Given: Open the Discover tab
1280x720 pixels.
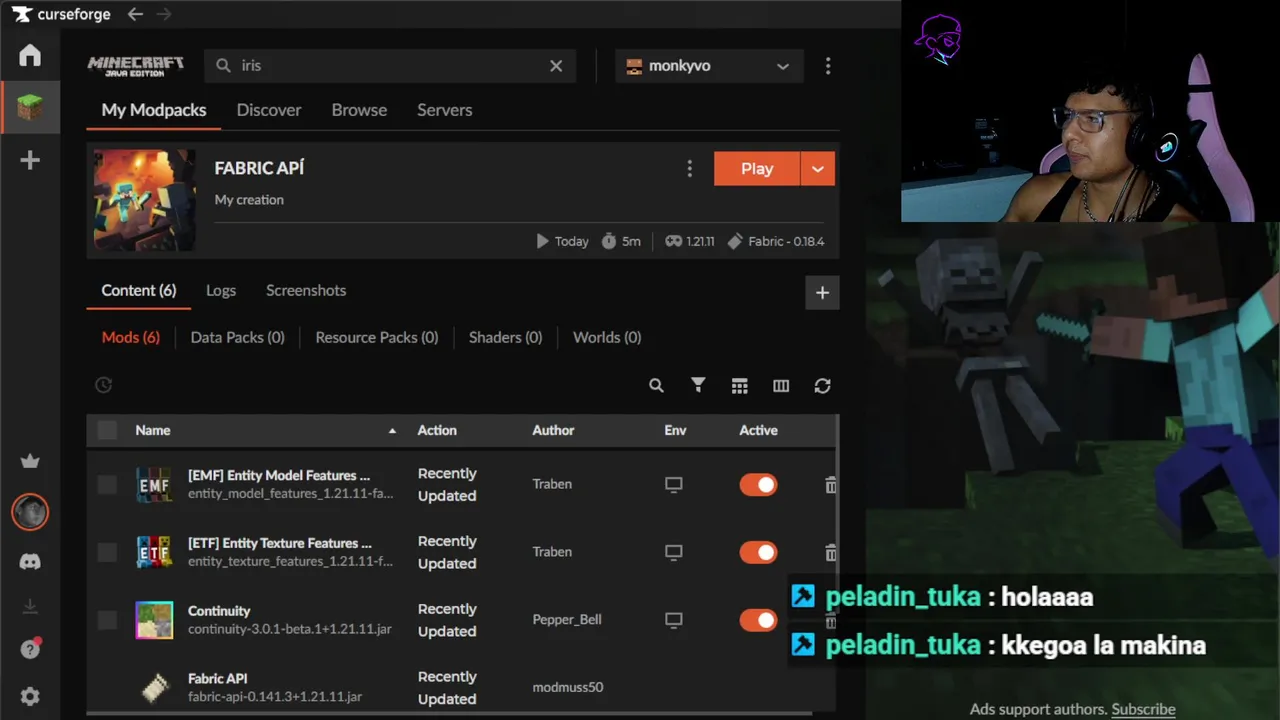Looking at the screenshot, I should tap(269, 110).
